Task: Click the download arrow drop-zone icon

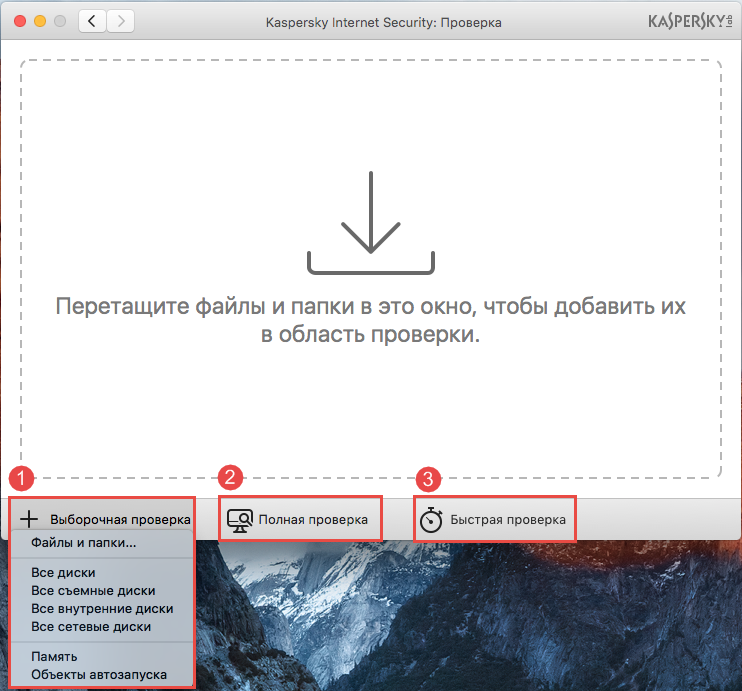Action: pos(371,222)
